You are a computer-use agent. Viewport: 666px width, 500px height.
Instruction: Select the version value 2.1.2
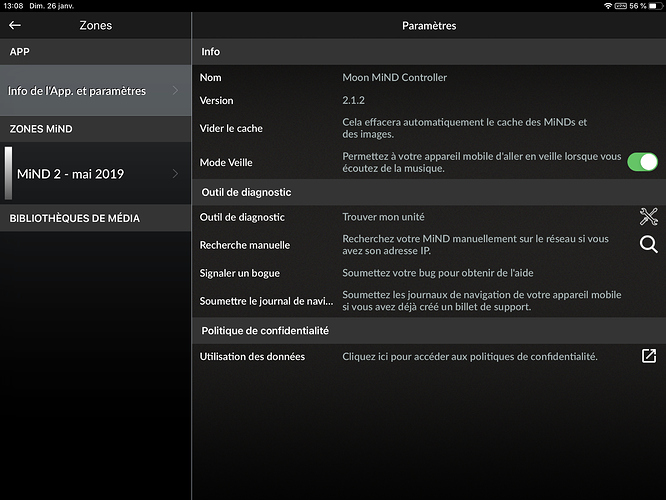(x=353, y=100)
